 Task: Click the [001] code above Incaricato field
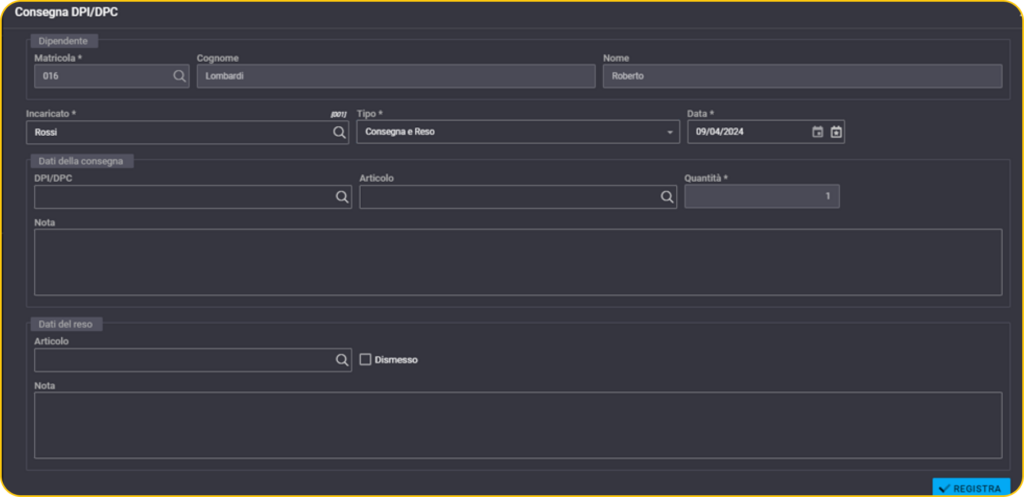coord(338,114)
